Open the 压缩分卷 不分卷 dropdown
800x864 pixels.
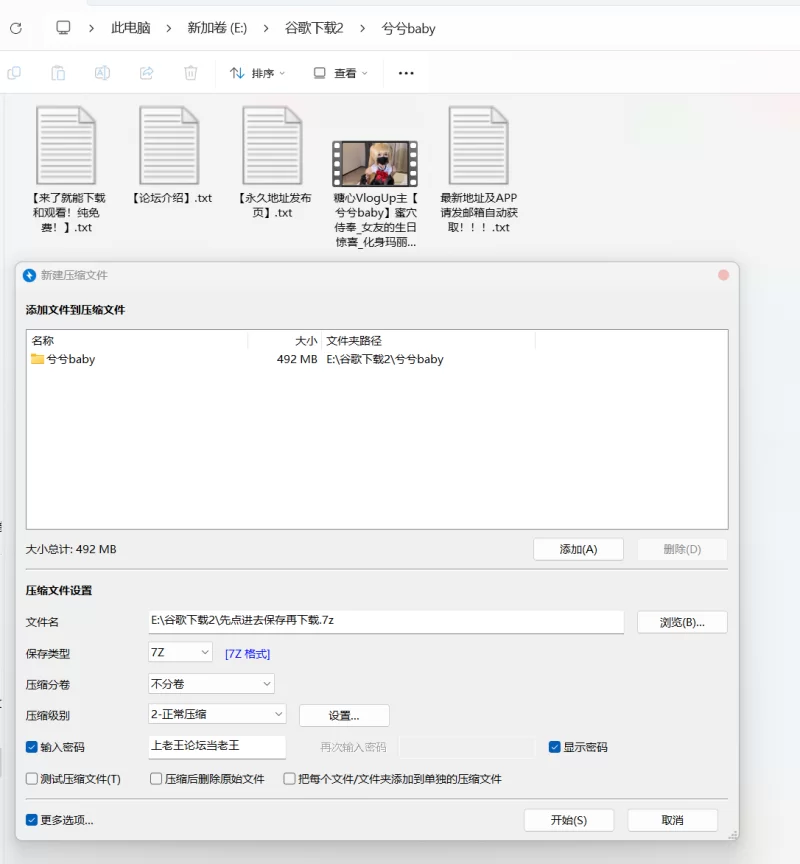211,684
